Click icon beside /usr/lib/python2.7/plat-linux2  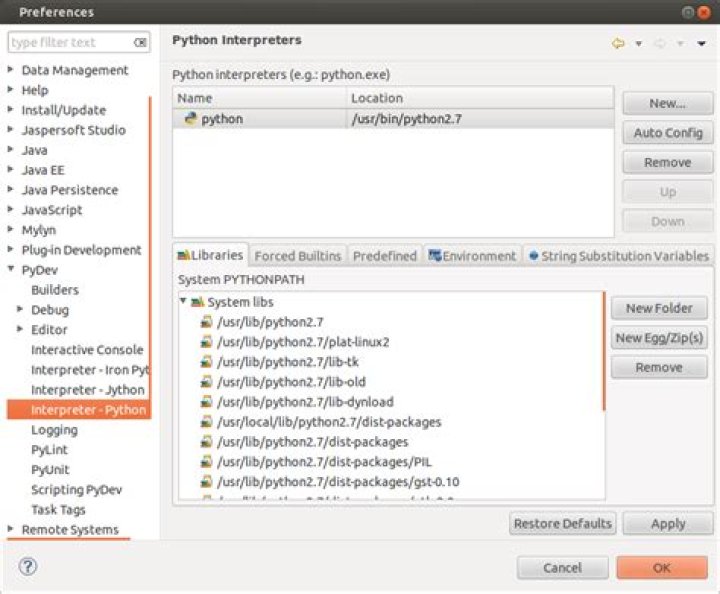click(x=206, y=342)
